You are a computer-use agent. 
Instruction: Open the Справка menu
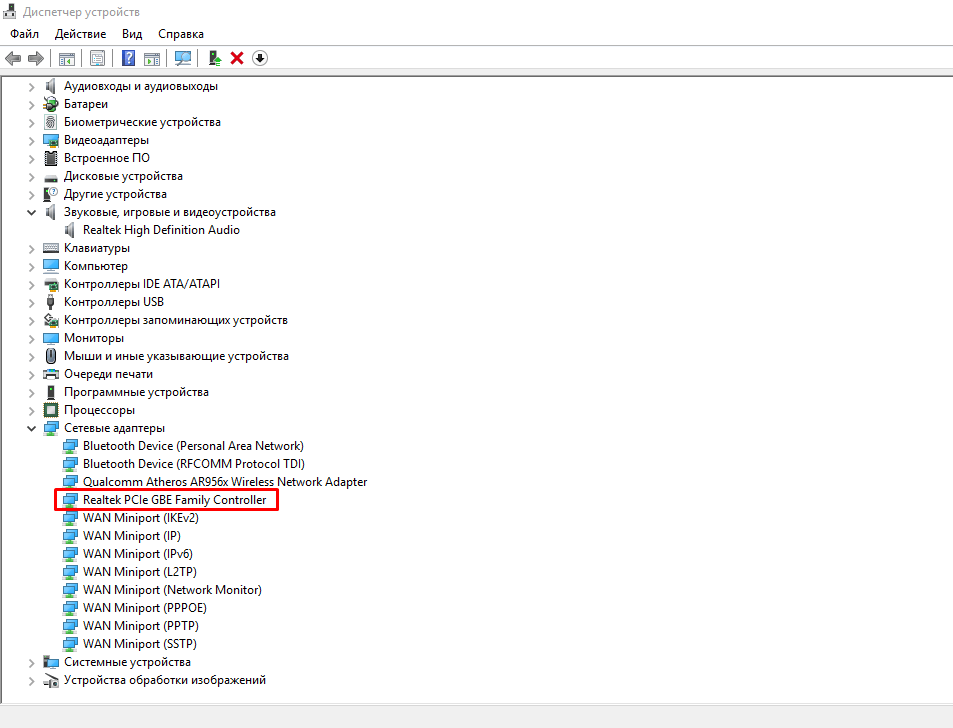coord(181,34)
